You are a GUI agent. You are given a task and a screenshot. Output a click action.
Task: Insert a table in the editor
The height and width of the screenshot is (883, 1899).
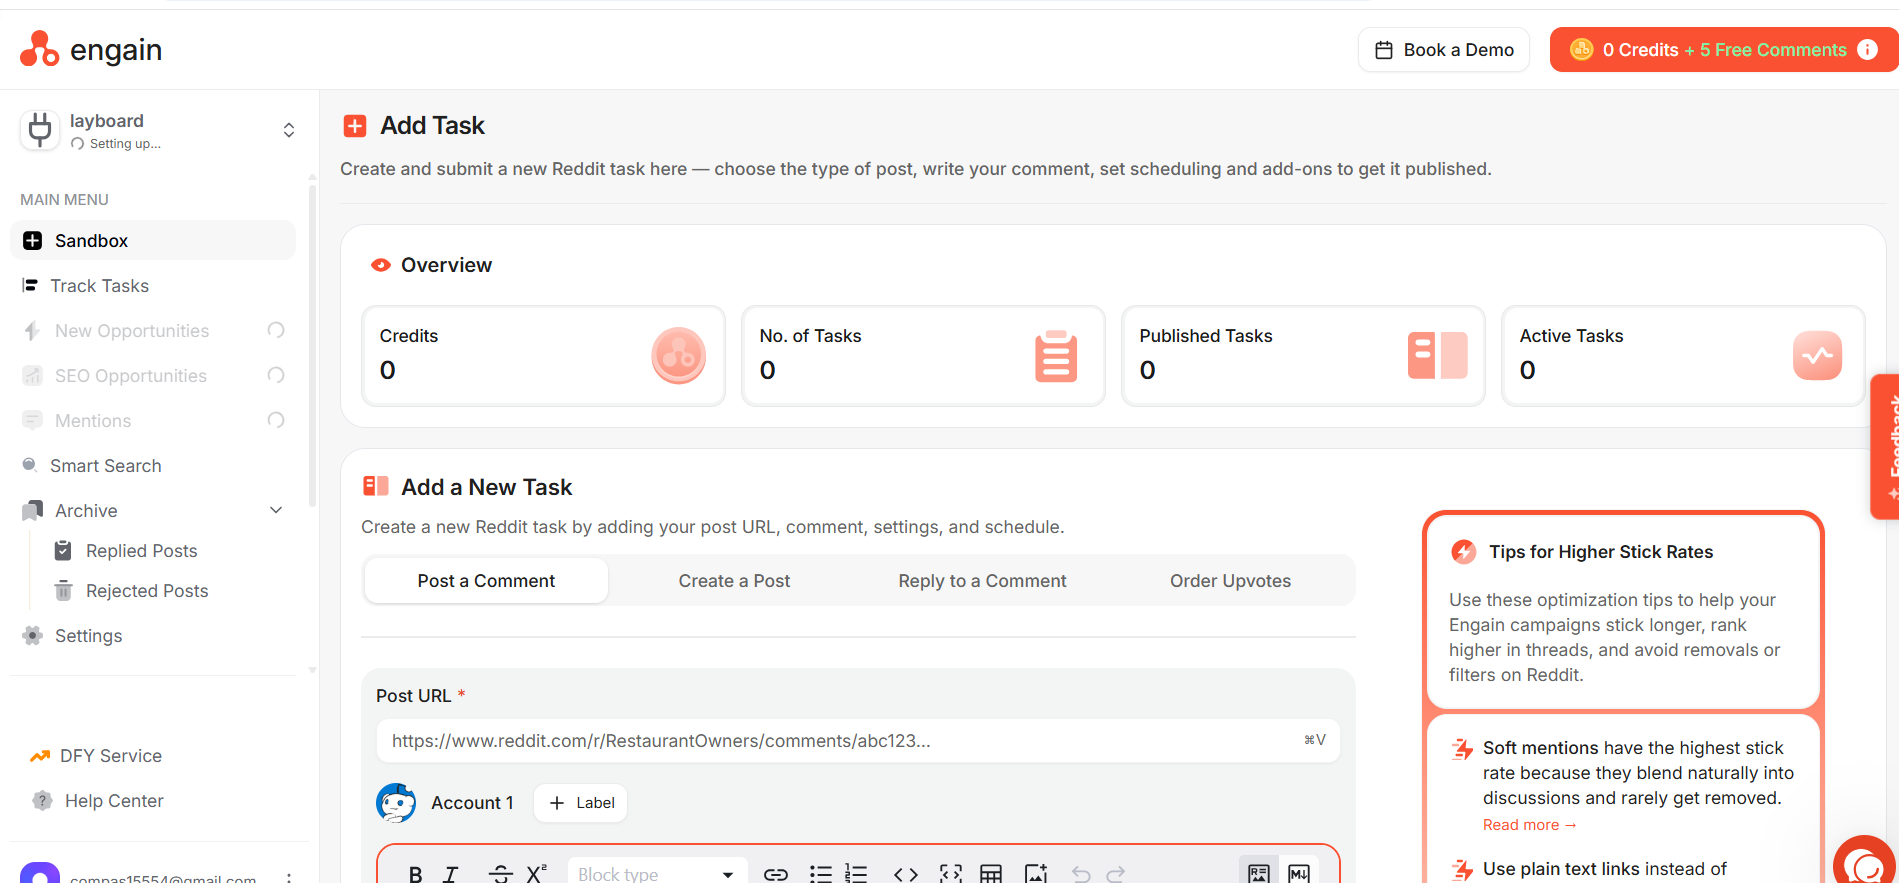(991, 874)
